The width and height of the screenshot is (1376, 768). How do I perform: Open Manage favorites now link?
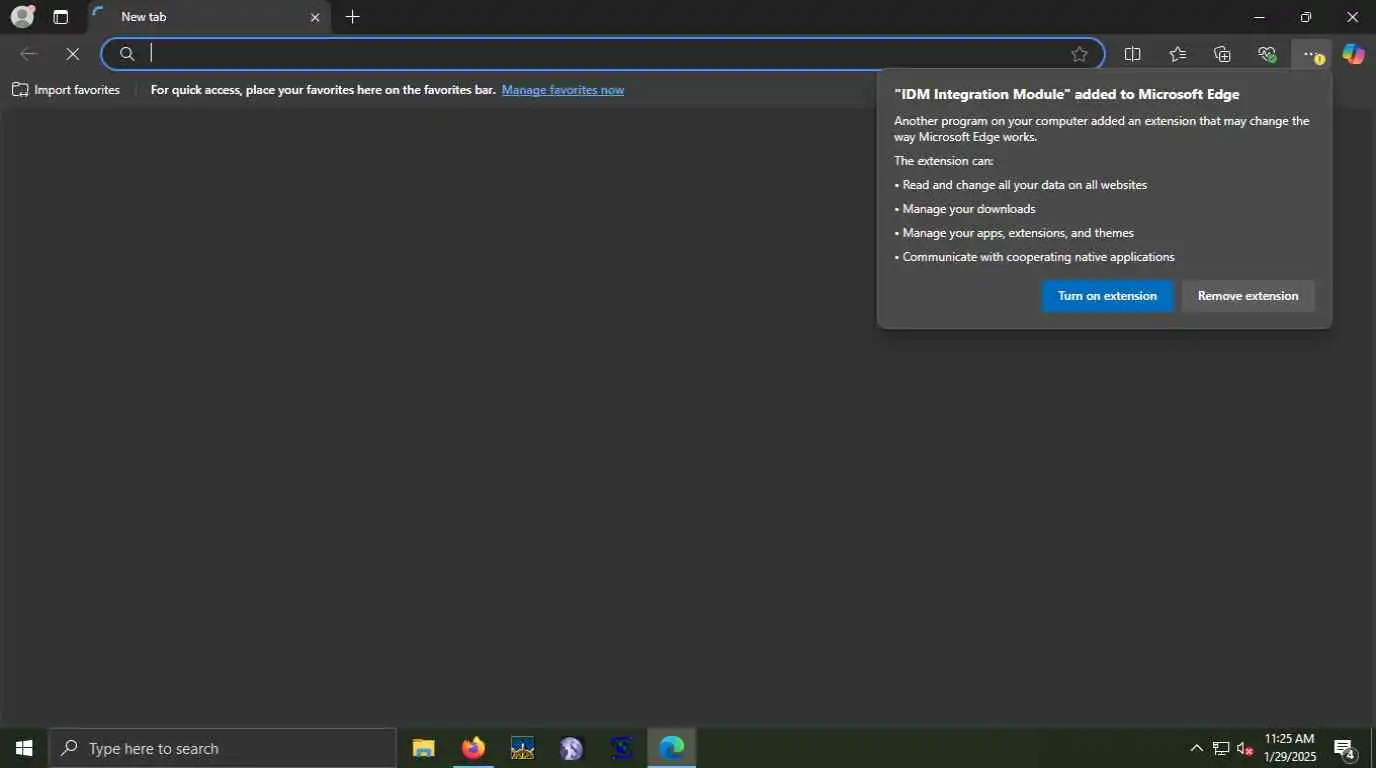click(x=563, y=90)
